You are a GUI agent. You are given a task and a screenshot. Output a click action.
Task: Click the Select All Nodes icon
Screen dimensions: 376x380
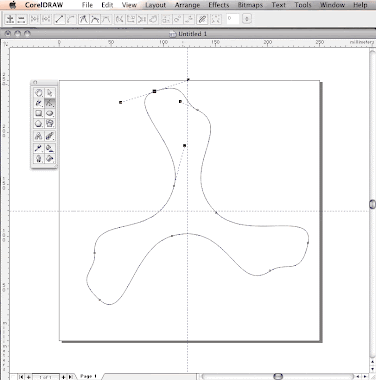point(216,19)
